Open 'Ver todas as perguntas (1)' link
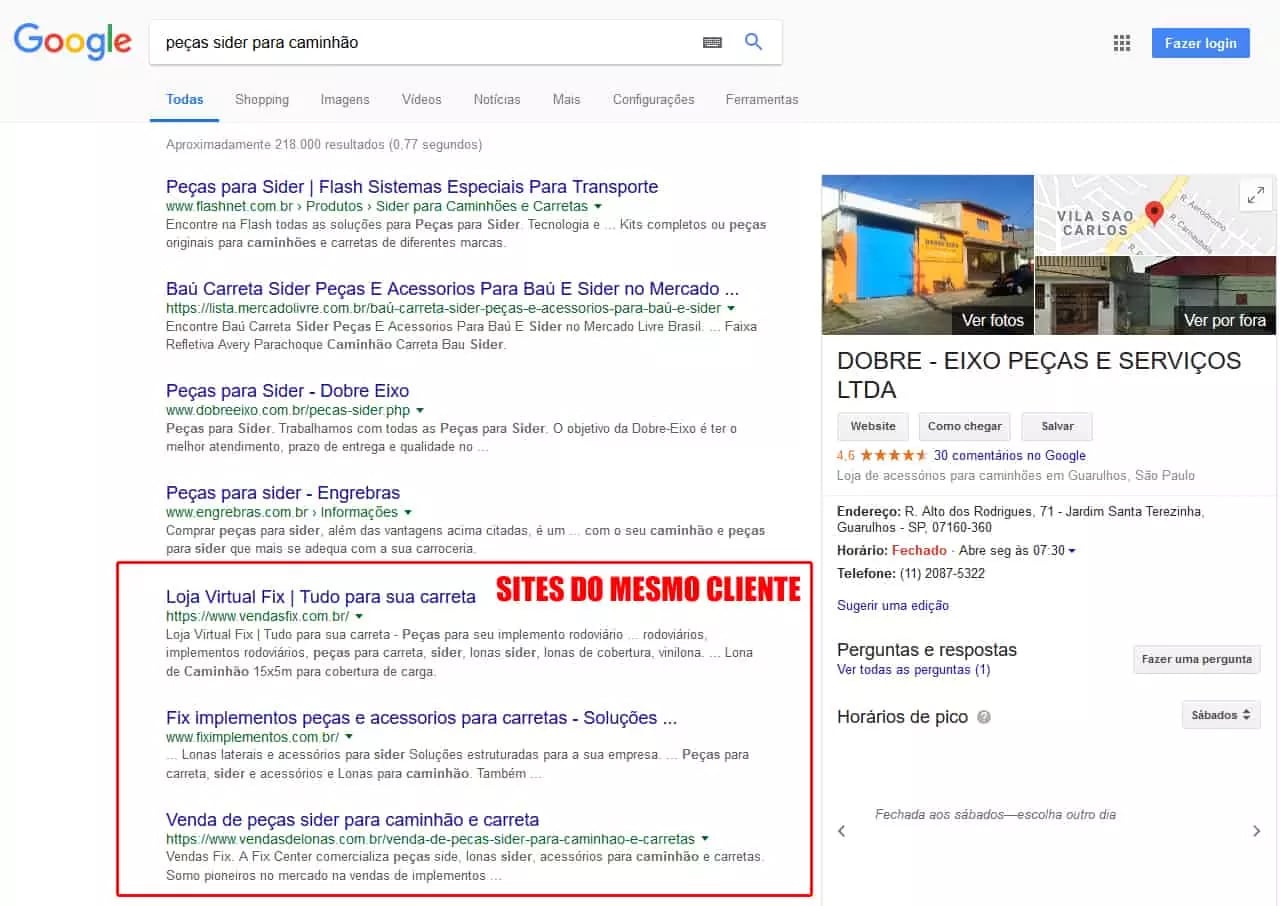This screenshot has height=906, width=1280. (914, 669)
